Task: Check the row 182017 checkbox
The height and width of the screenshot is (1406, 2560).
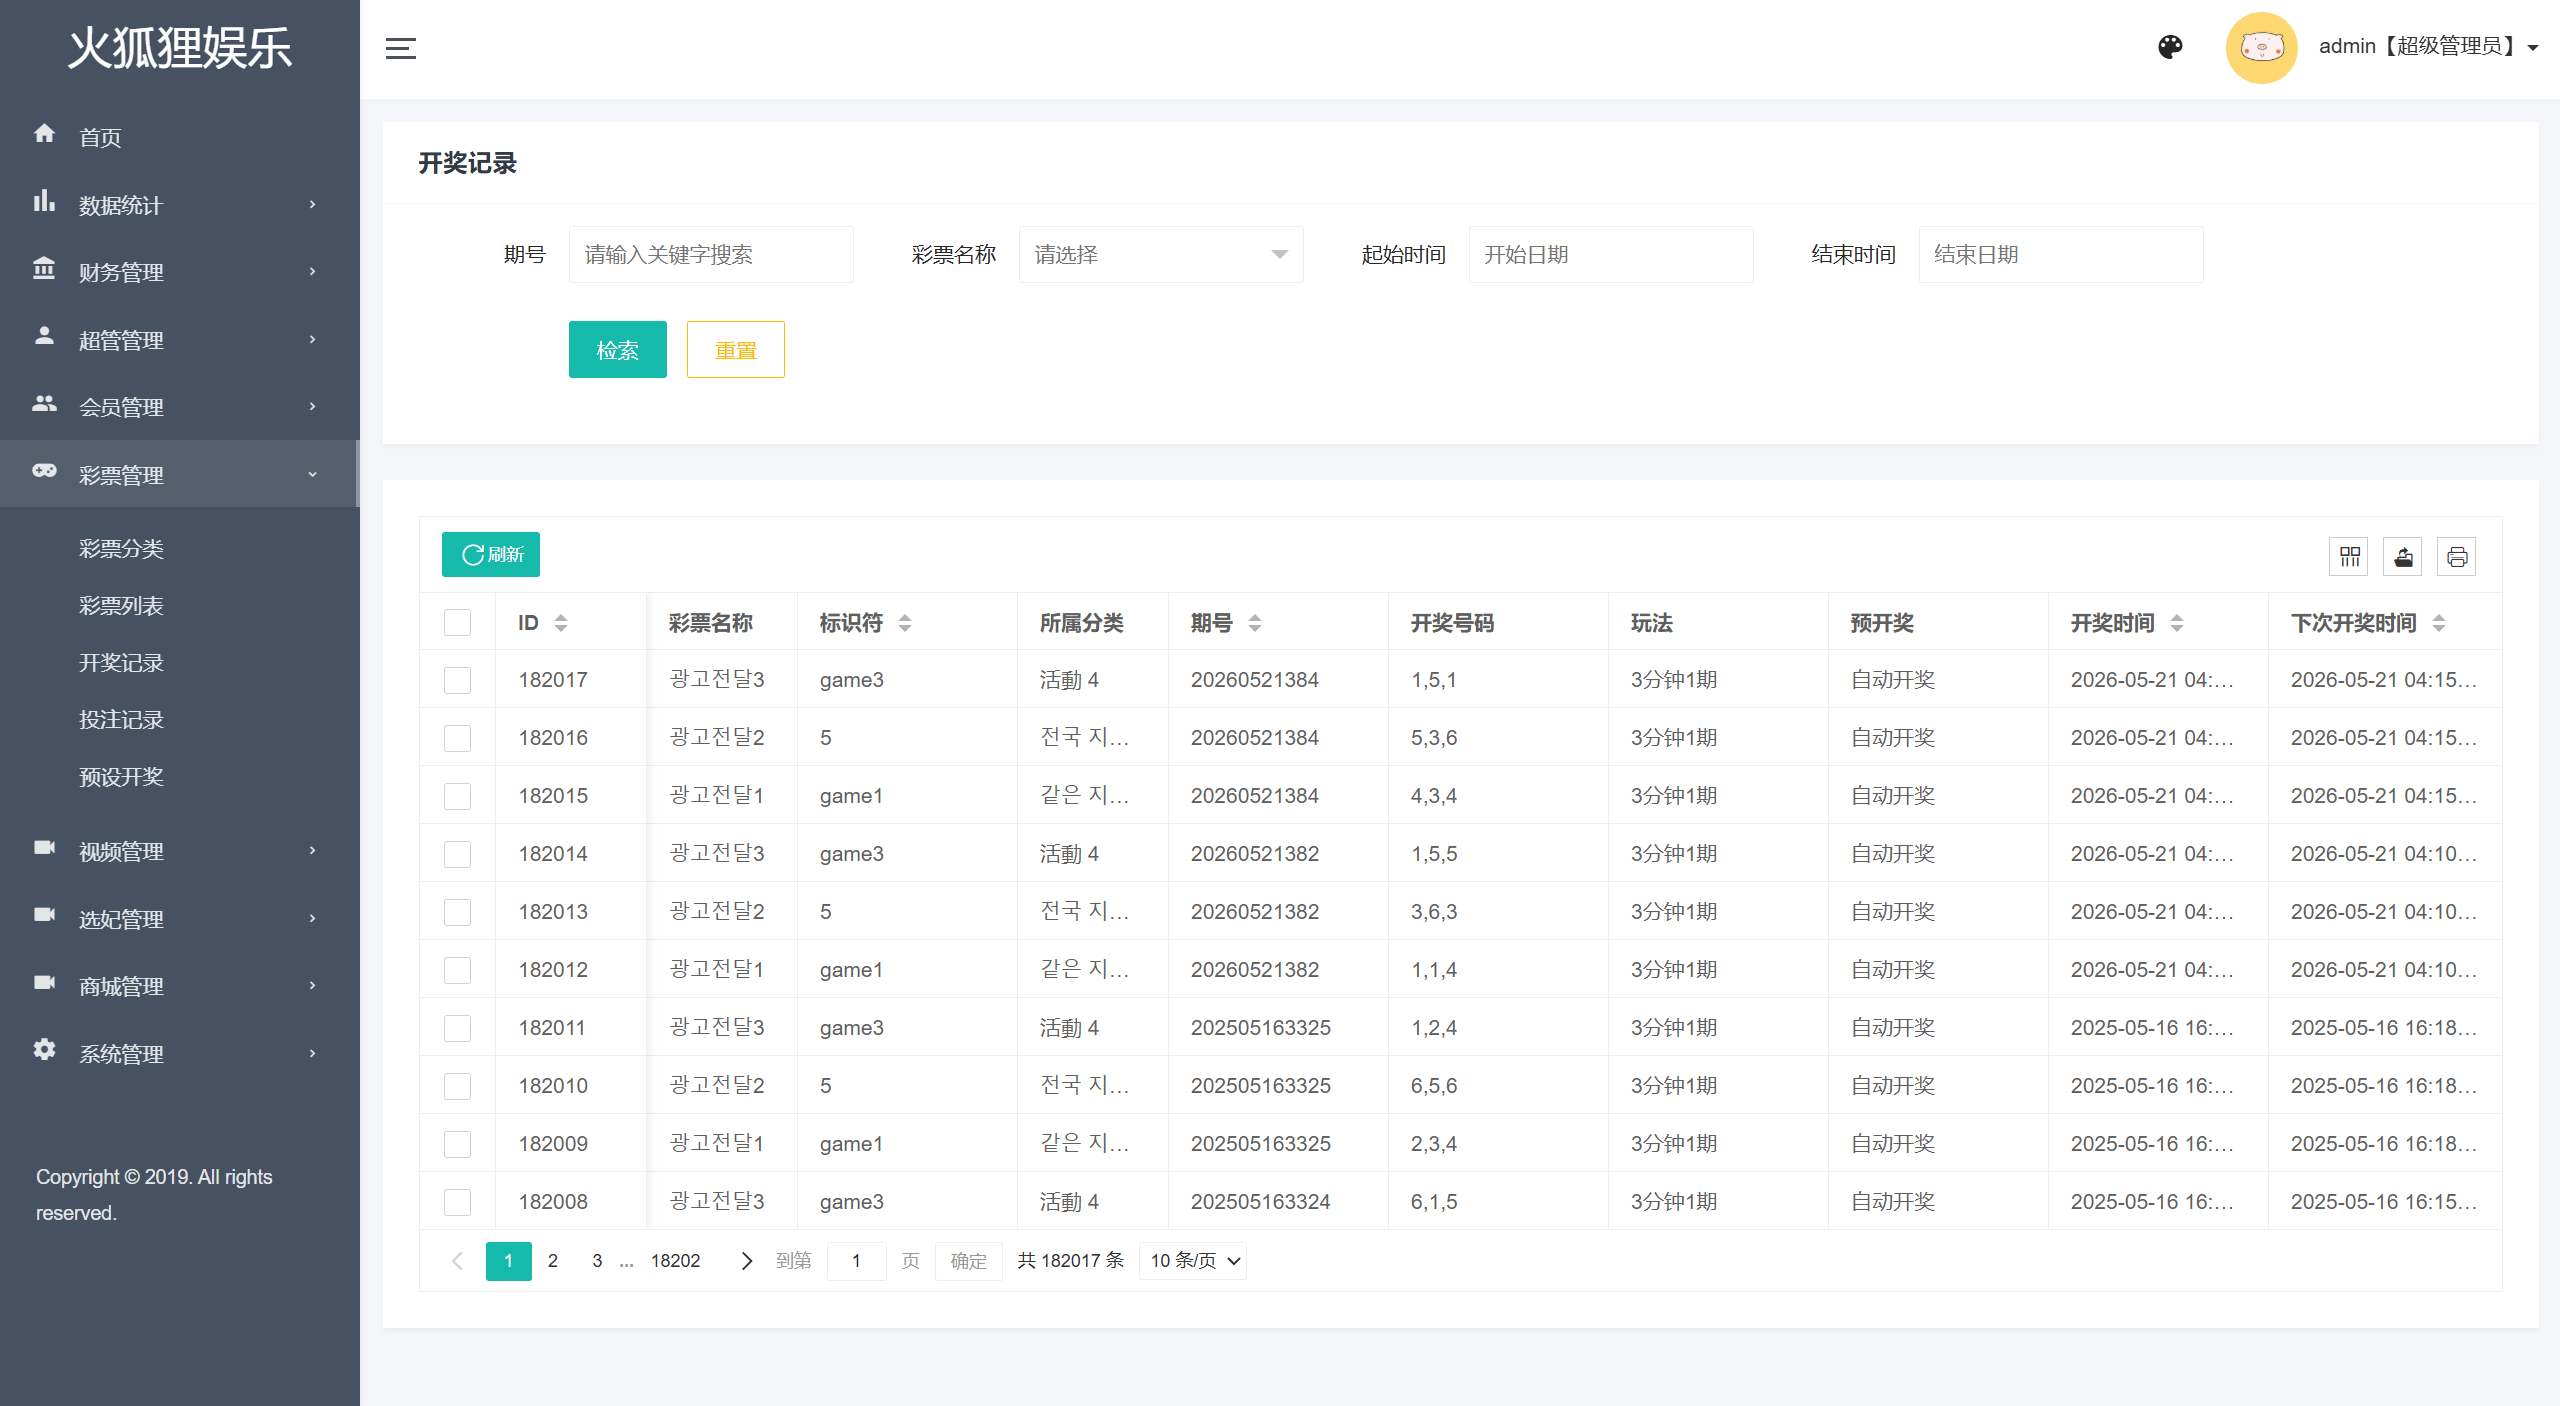Action: pyautogui.click(x=457, y=681)
